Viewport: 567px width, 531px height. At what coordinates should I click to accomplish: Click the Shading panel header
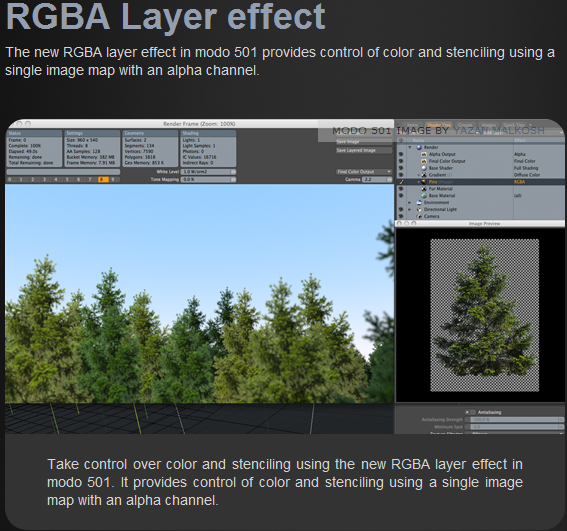coord(208,133)
